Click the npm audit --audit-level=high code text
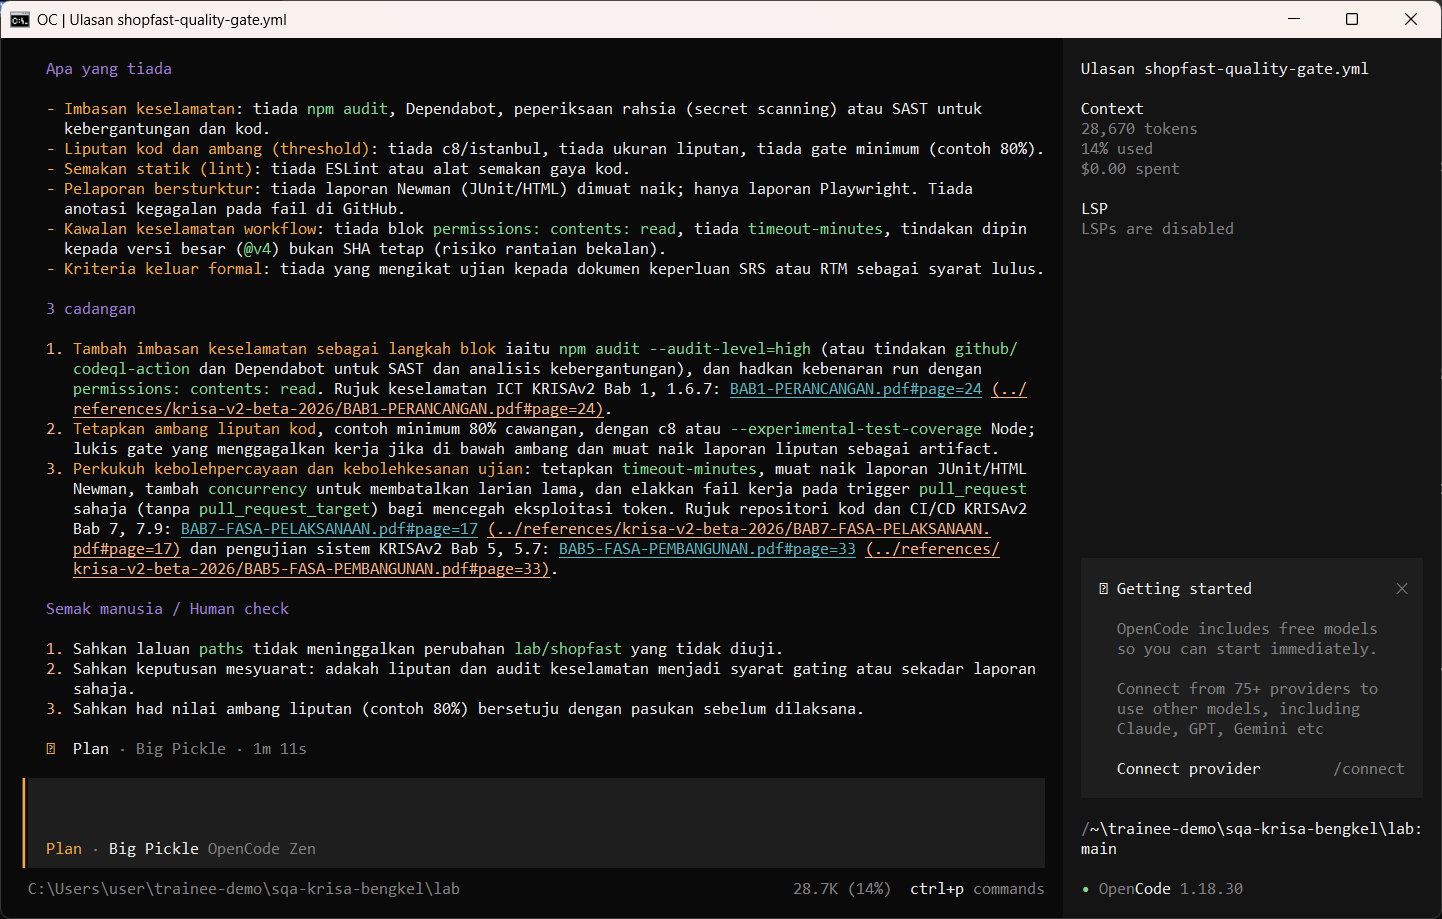Screen dimensions: 1442x919 685,349
